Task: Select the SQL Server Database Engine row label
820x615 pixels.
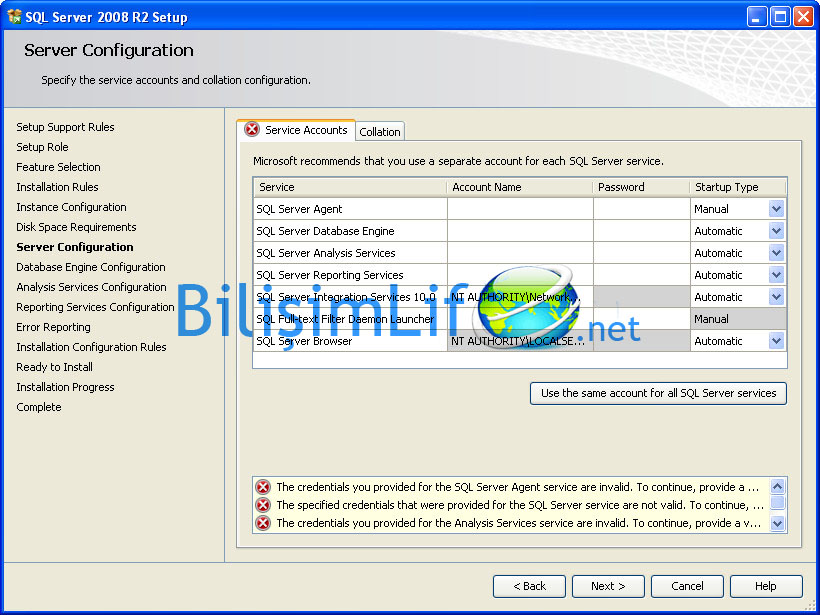Action: [x=325, y=231]
